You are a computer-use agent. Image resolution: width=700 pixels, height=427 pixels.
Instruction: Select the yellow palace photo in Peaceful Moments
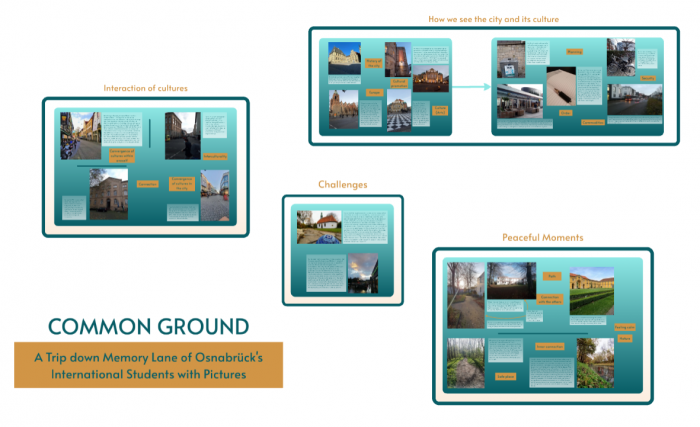pos(591,290)
